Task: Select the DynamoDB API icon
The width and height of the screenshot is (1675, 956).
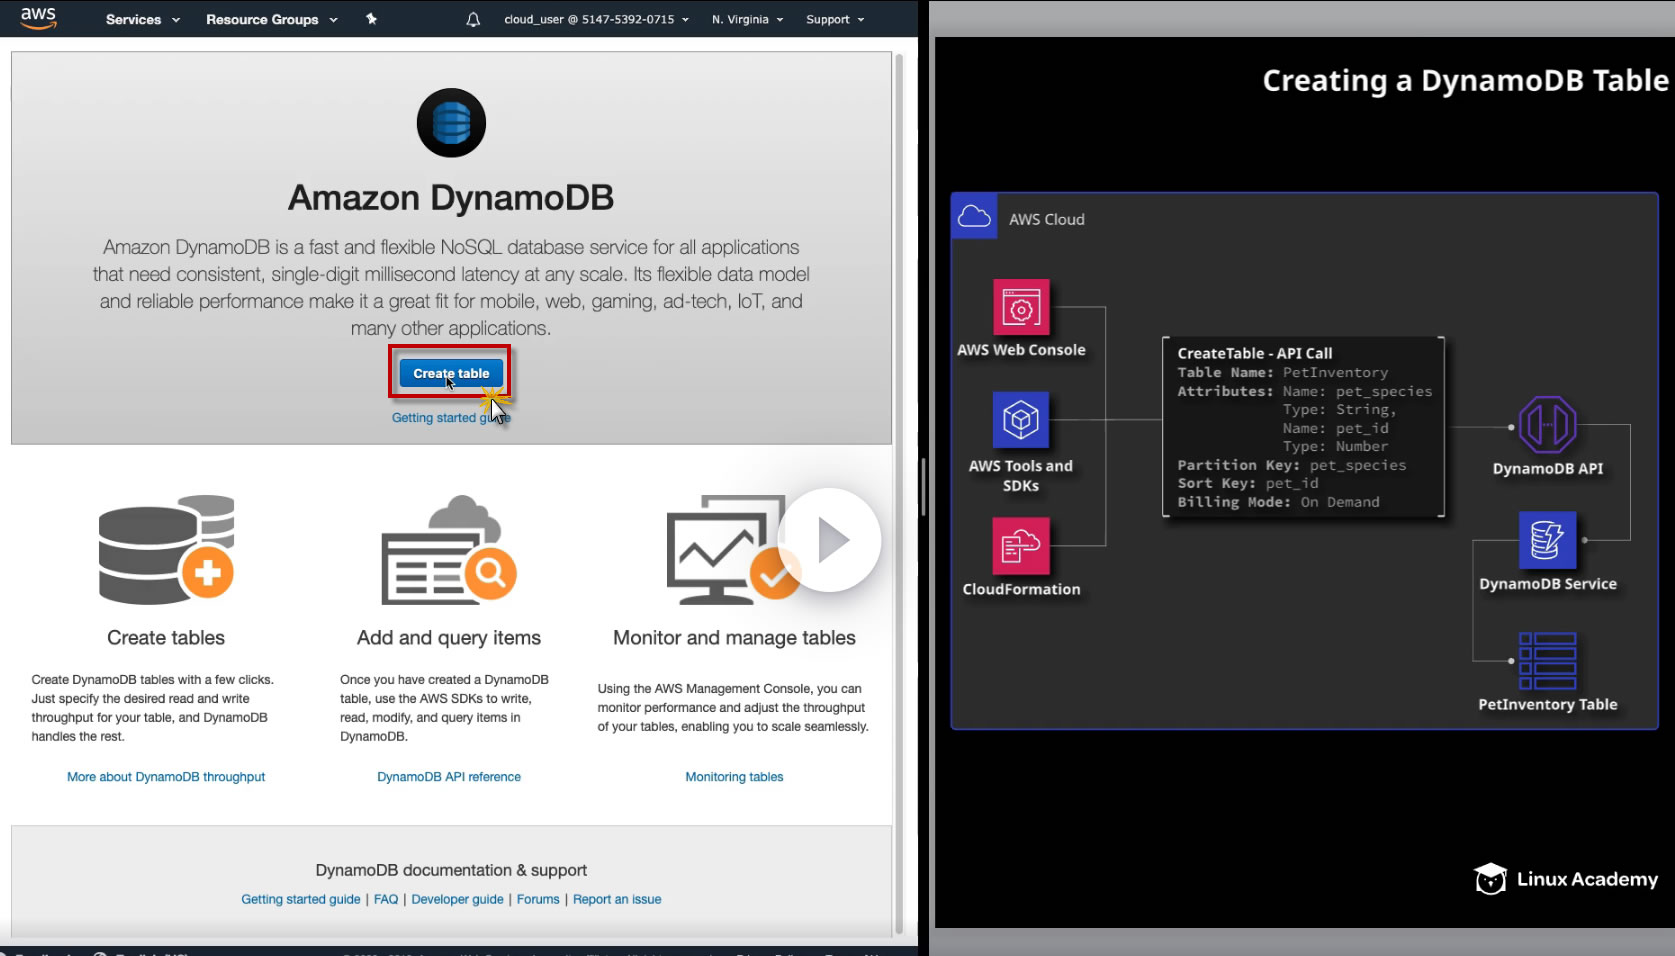Action: [1547, 425]
